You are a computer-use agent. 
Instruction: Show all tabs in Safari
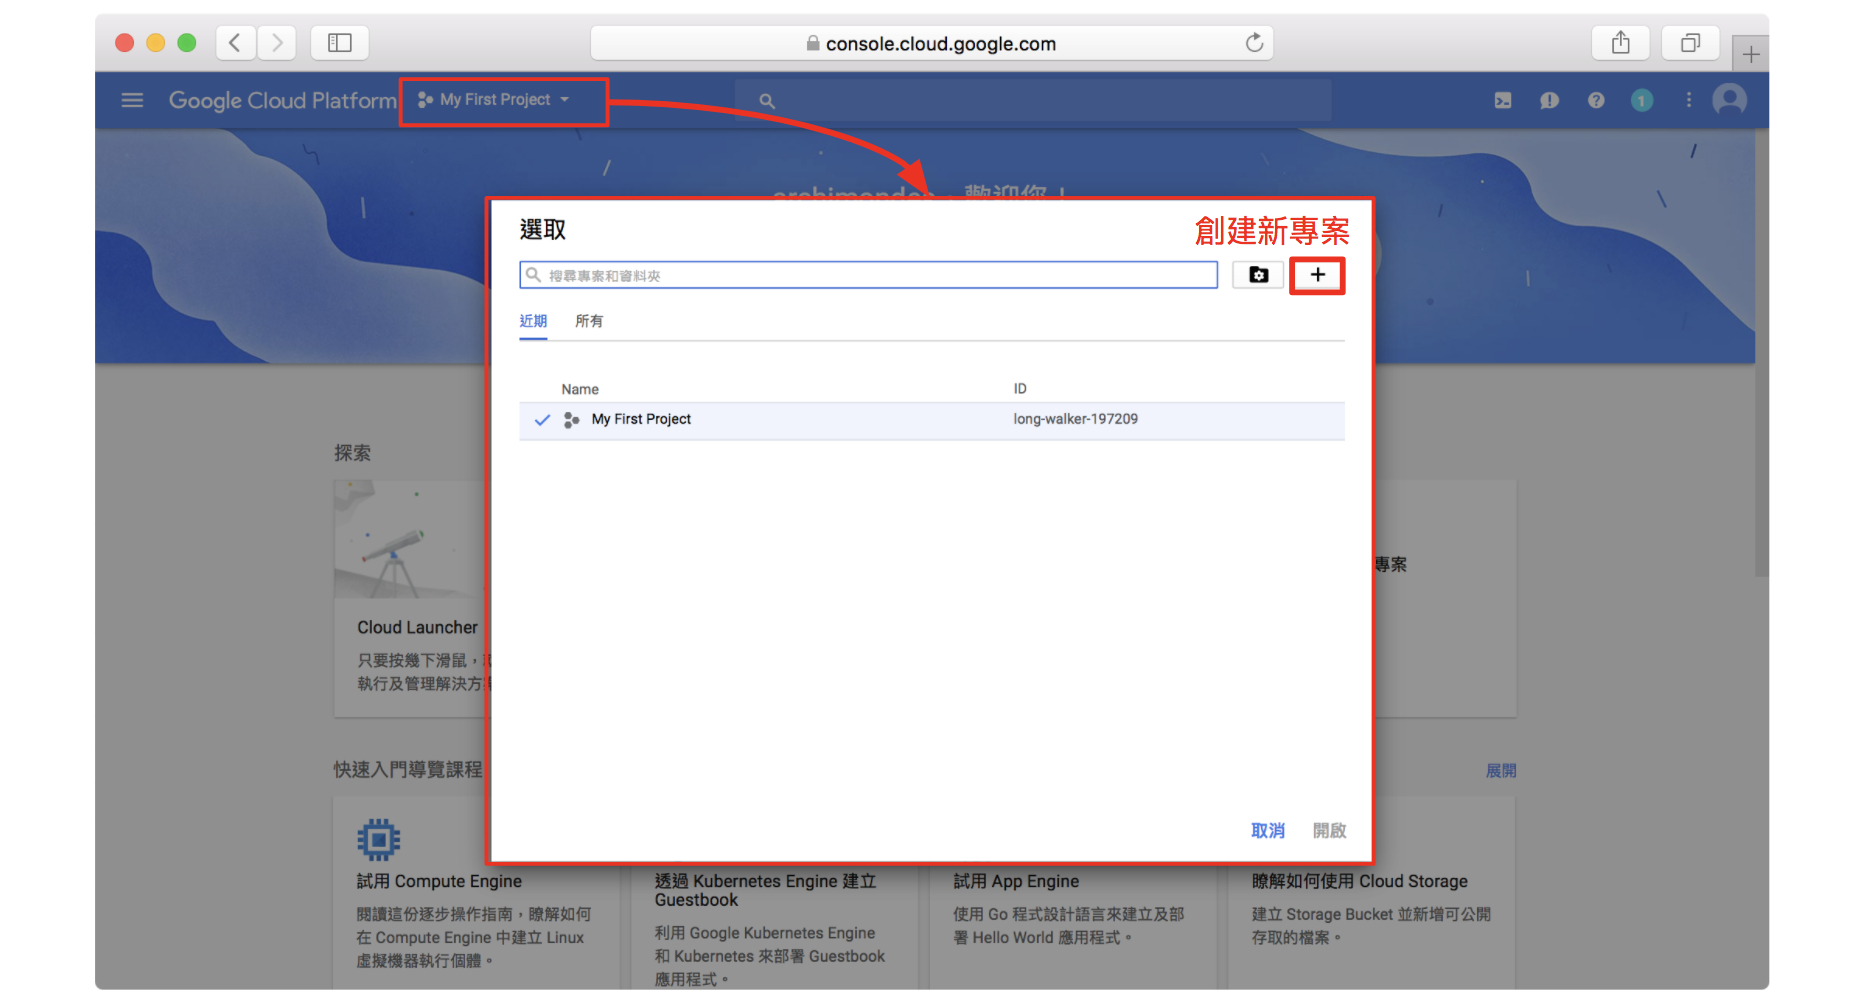point(1690,43)
